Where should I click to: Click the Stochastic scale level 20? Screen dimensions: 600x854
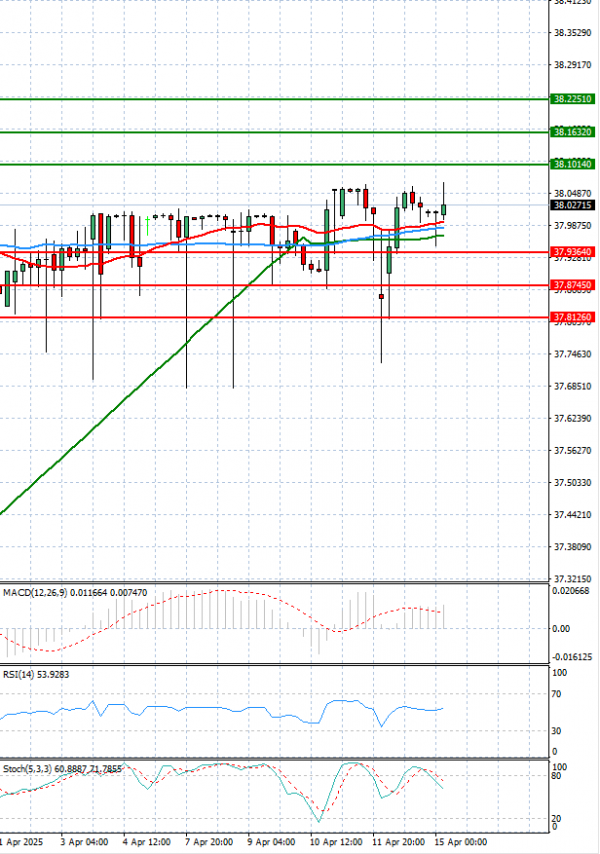click(x=556, y=819)
